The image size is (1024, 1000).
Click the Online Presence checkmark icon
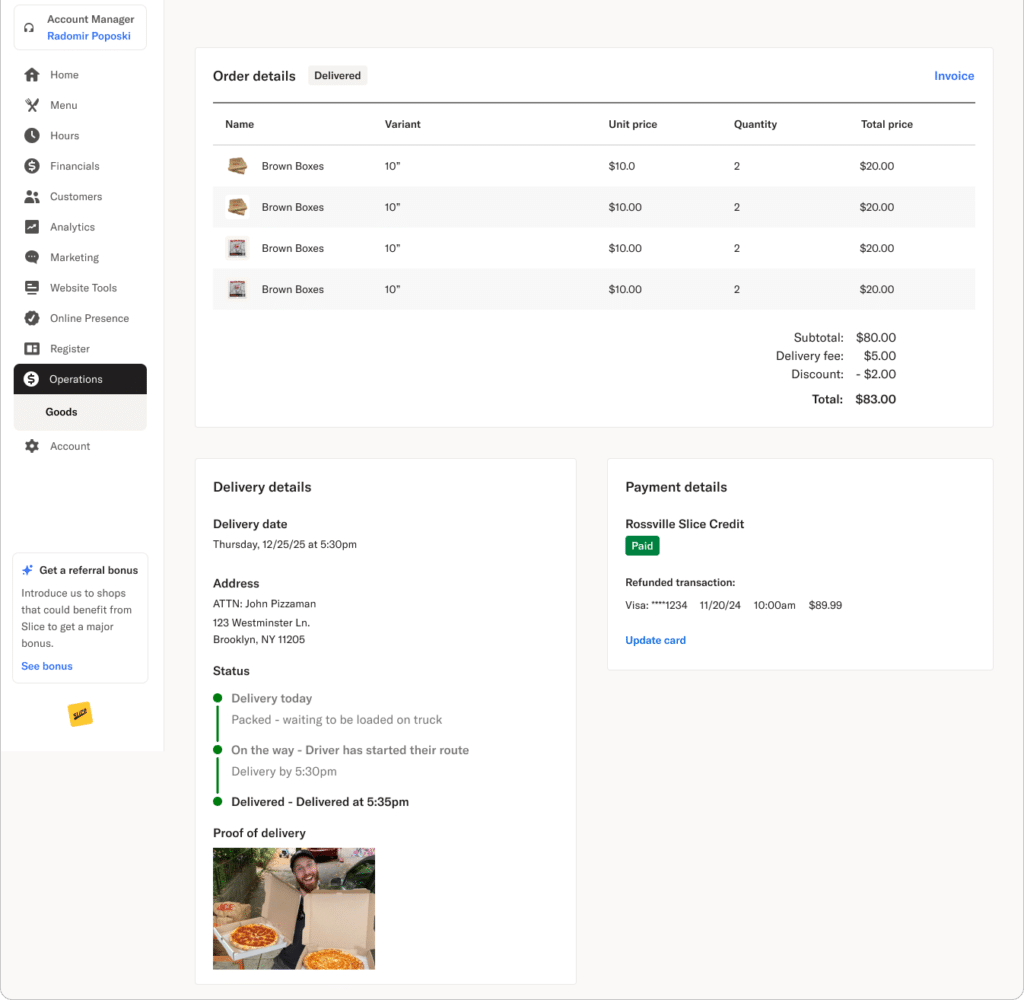[31, 318]
